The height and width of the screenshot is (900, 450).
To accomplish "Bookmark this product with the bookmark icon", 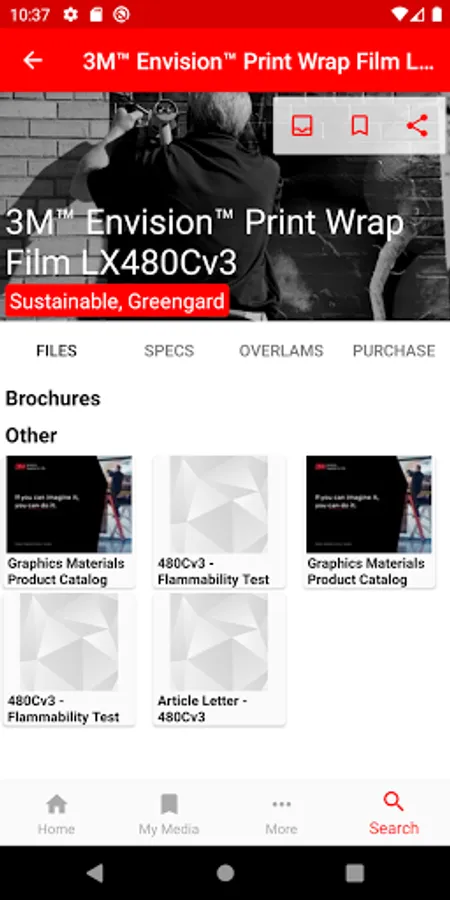I will [x=360, y=125].
